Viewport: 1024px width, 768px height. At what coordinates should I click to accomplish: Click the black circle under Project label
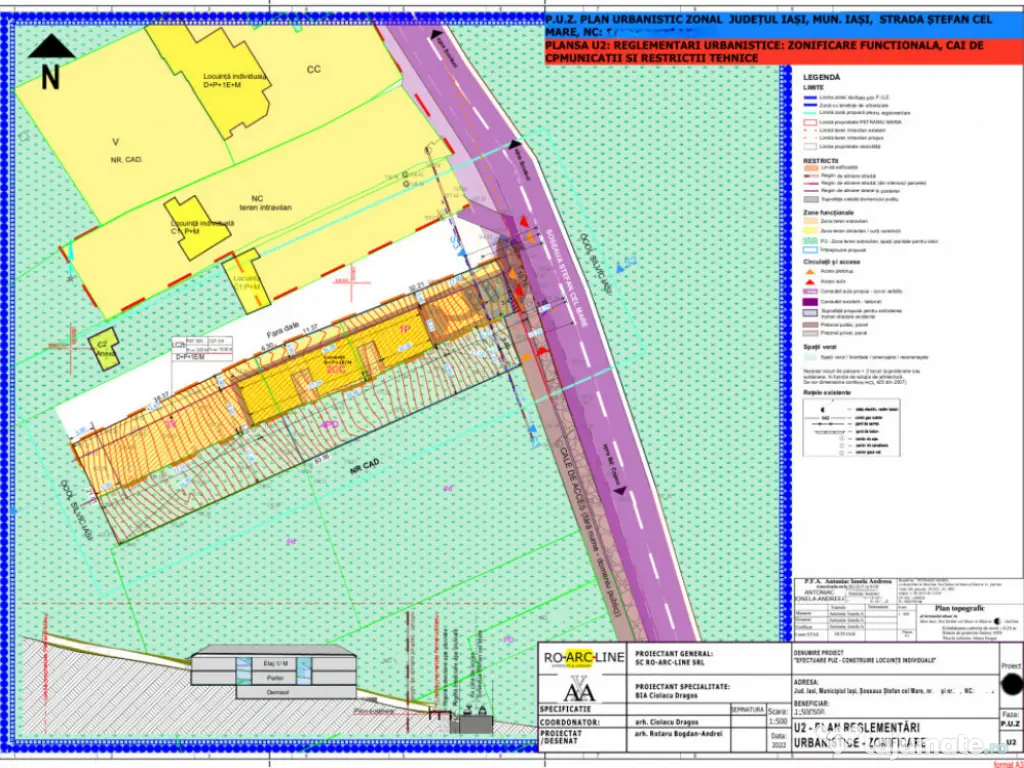click(x=1011, y=685)
